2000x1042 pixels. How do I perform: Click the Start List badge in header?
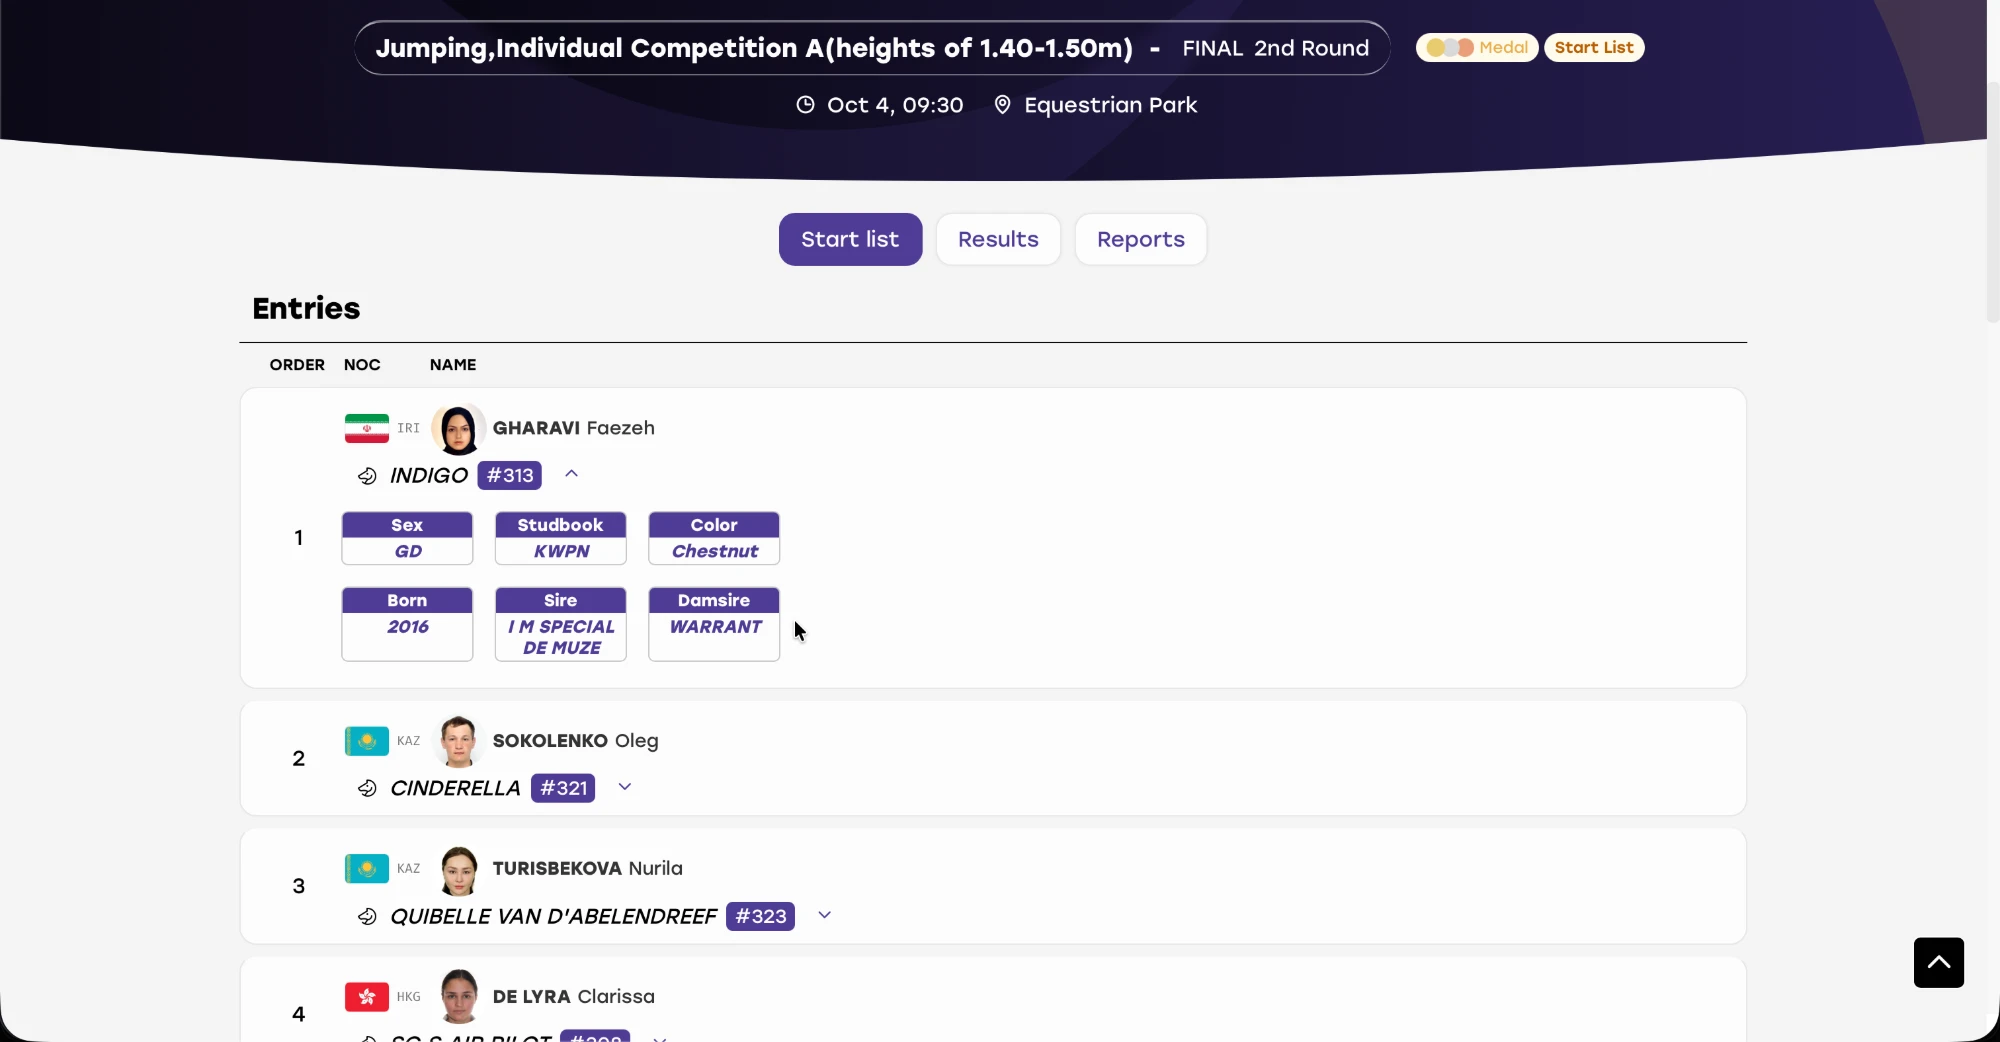point(1594,48)
